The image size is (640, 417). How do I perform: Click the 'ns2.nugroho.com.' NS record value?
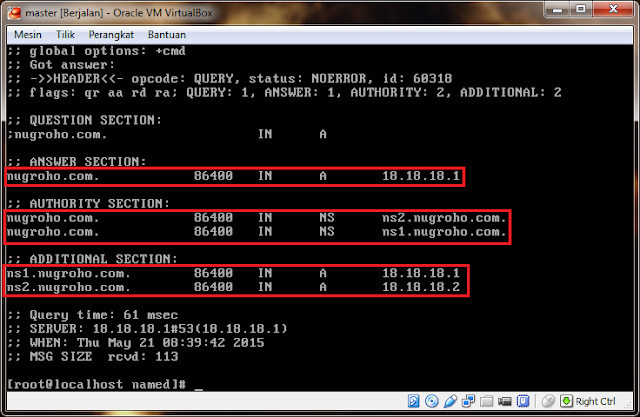[444, 217]
